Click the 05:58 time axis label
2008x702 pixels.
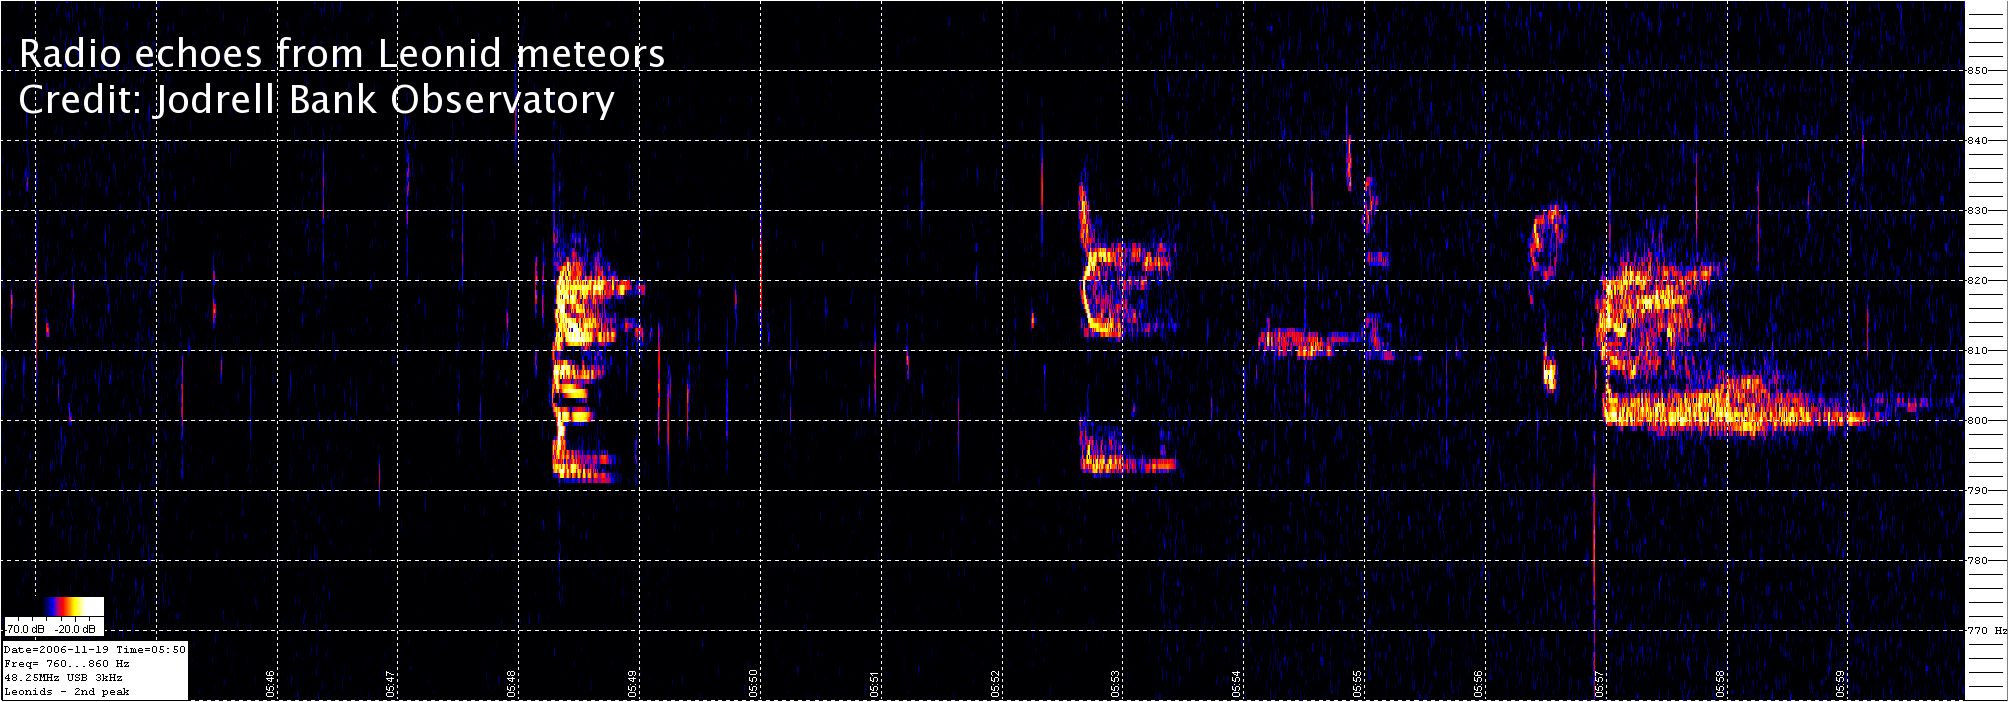(x=1721, y=683)
